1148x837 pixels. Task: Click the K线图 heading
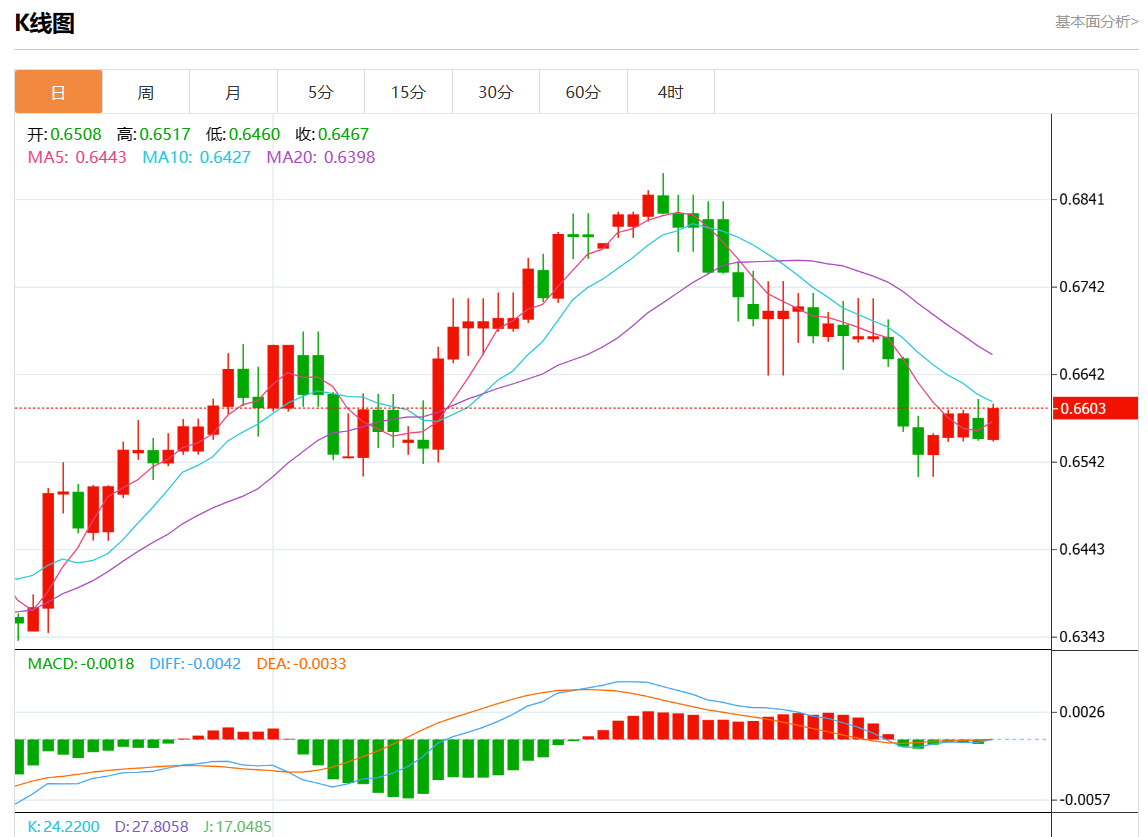[44, 24]
